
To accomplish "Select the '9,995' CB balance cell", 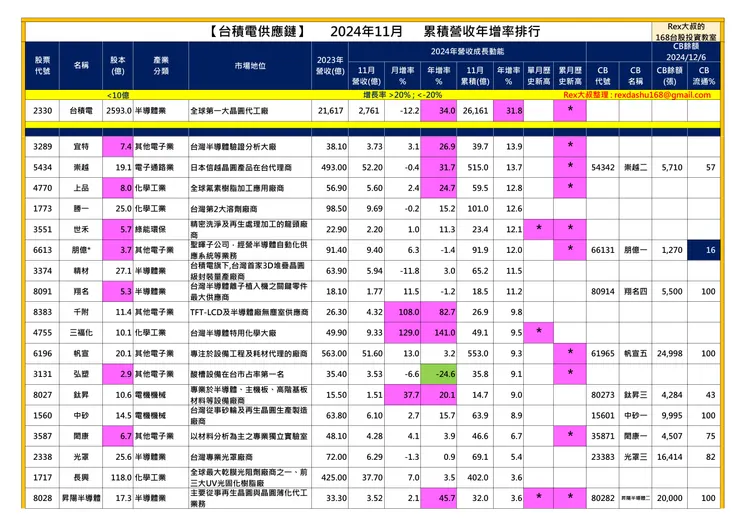I will click(x=669, y=415).
